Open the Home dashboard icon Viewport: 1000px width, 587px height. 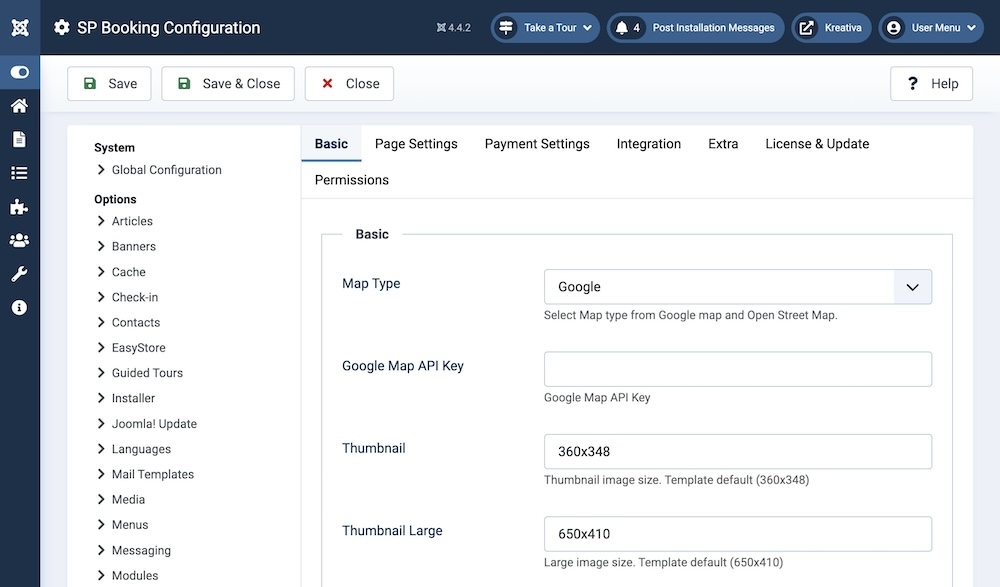20,106
